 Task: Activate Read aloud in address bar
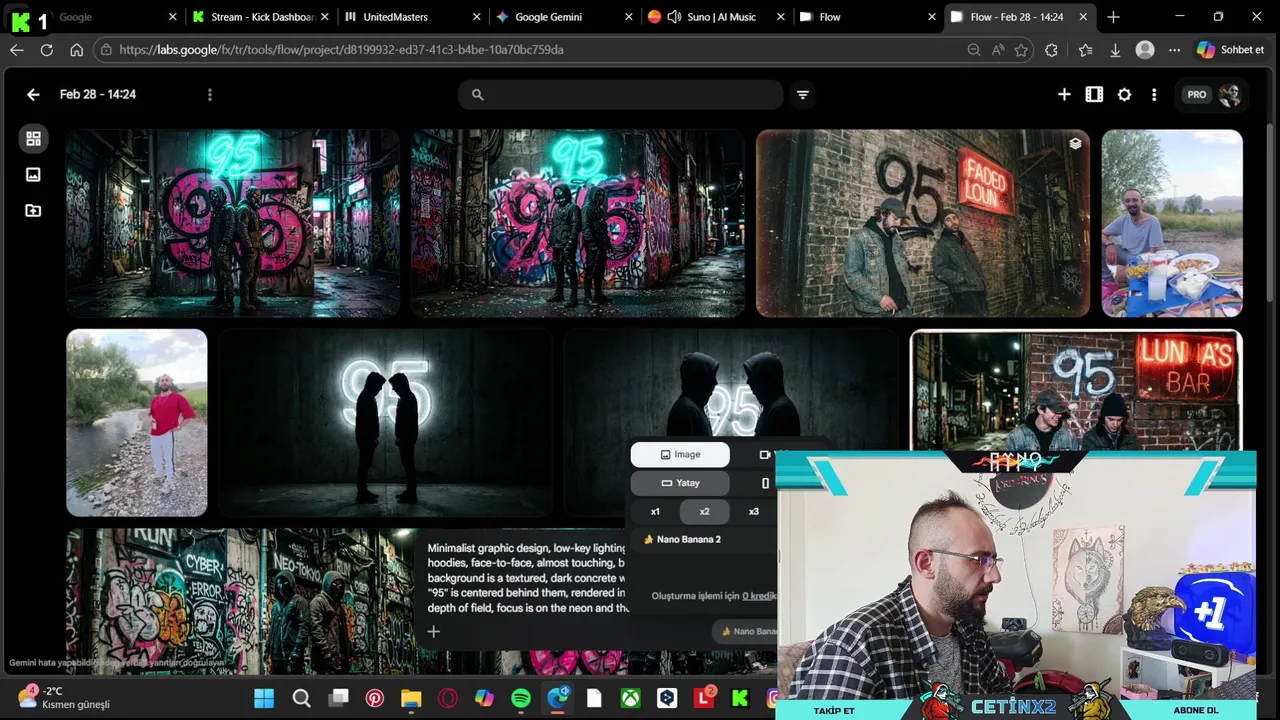(x=997, y=50)
